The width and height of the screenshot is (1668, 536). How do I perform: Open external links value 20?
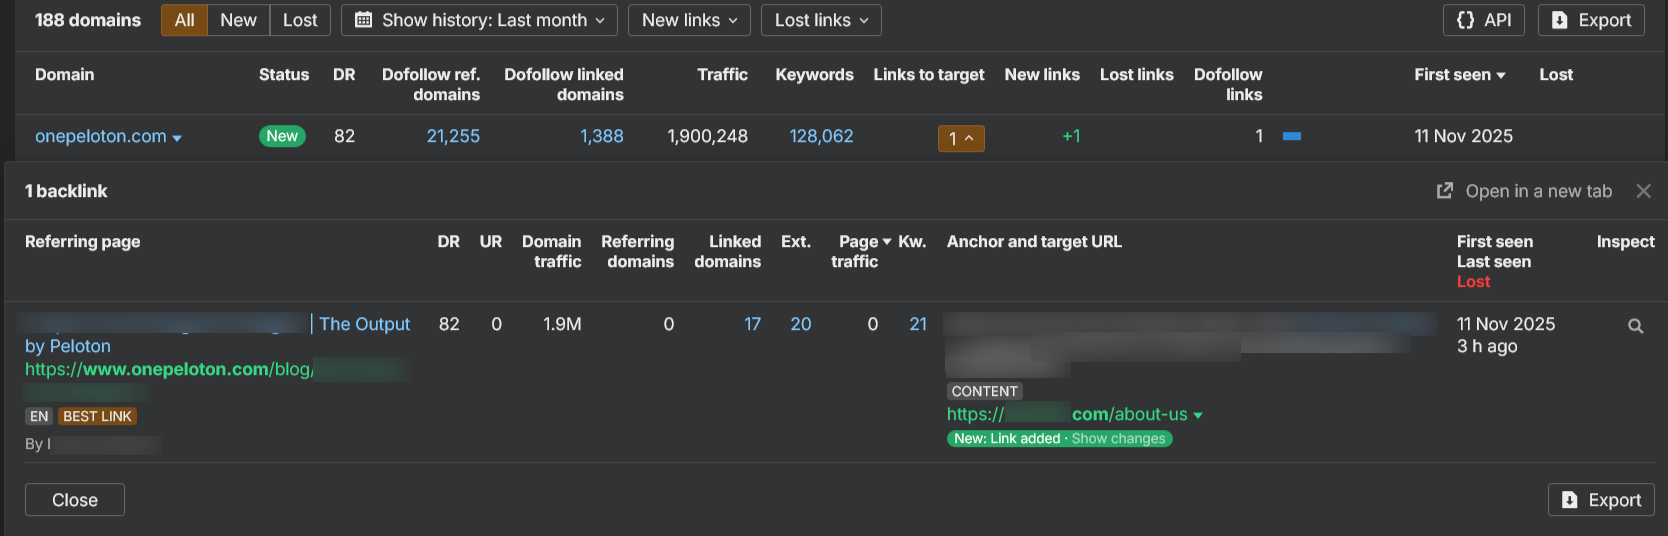point(800,324)
